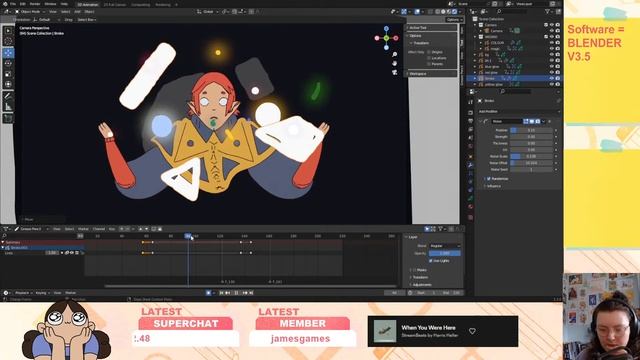Viewport: 640px width, 360px height.
Task: Open the Object Mode dropdown
Action: [29, 12]
